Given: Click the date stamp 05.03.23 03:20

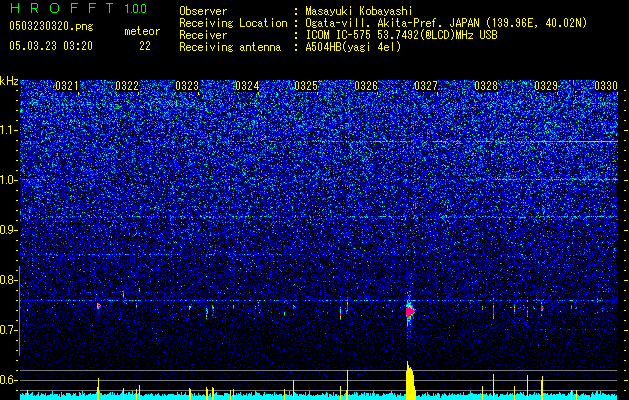Looking at the screenshot, I should click(x=51, y=46).
